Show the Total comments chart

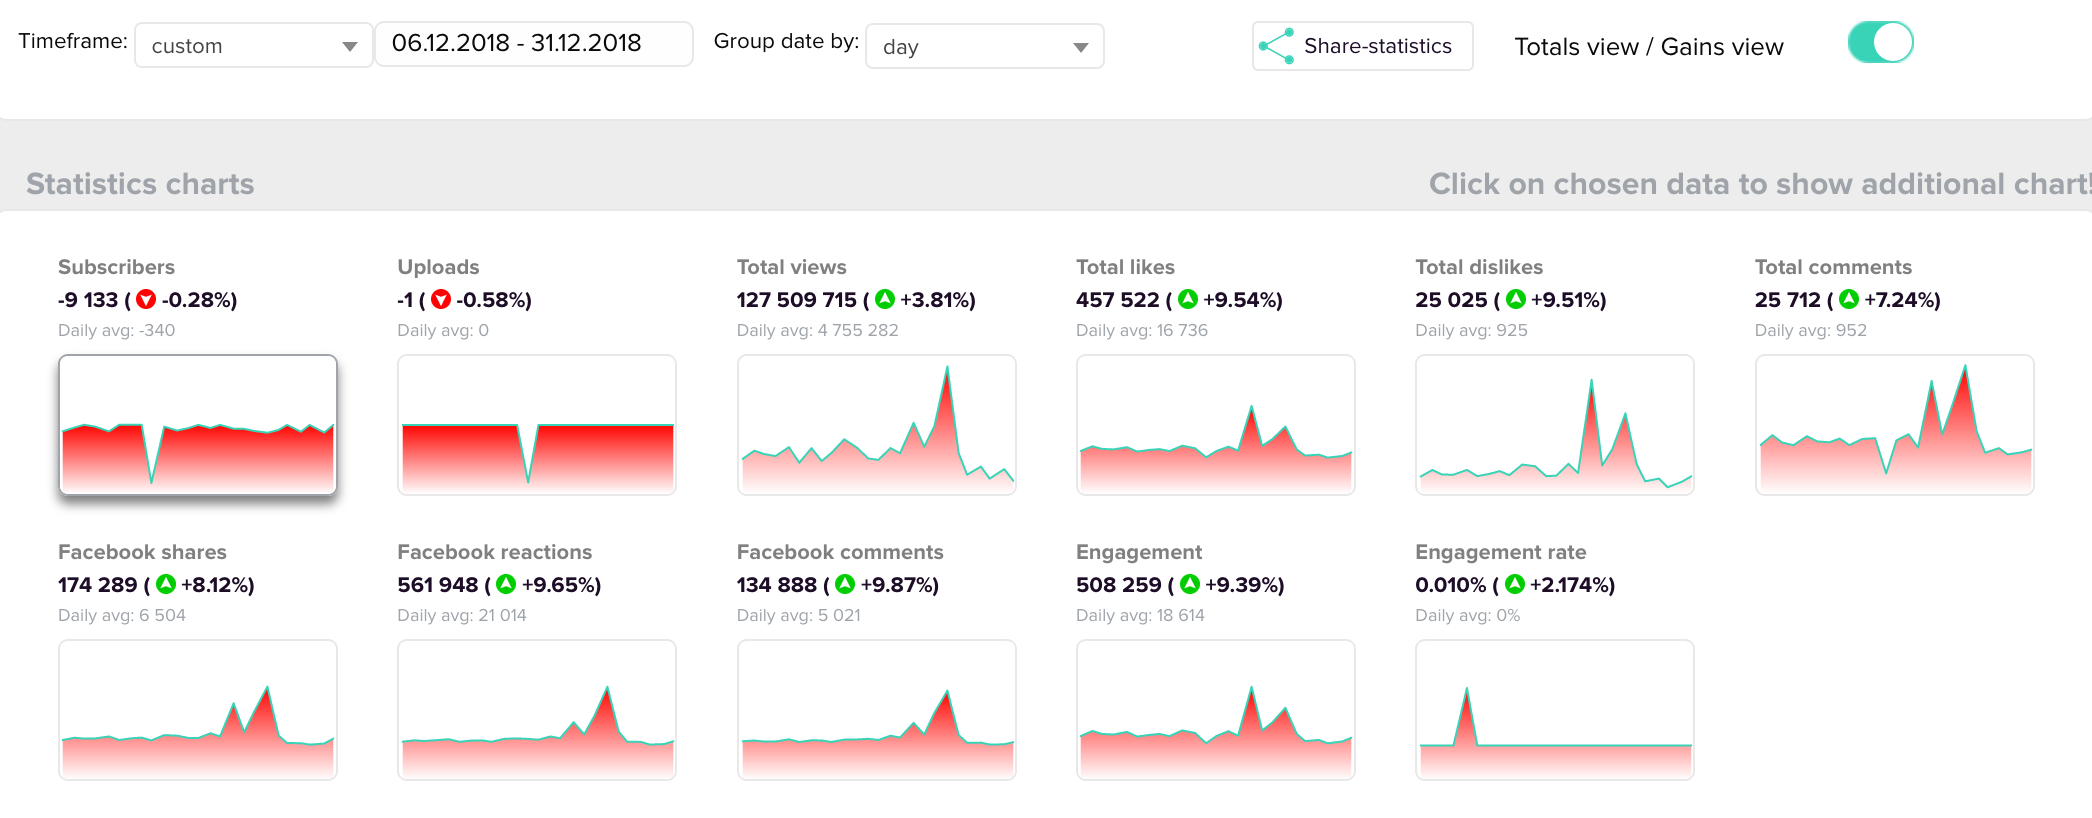[x=1894, y=425]
